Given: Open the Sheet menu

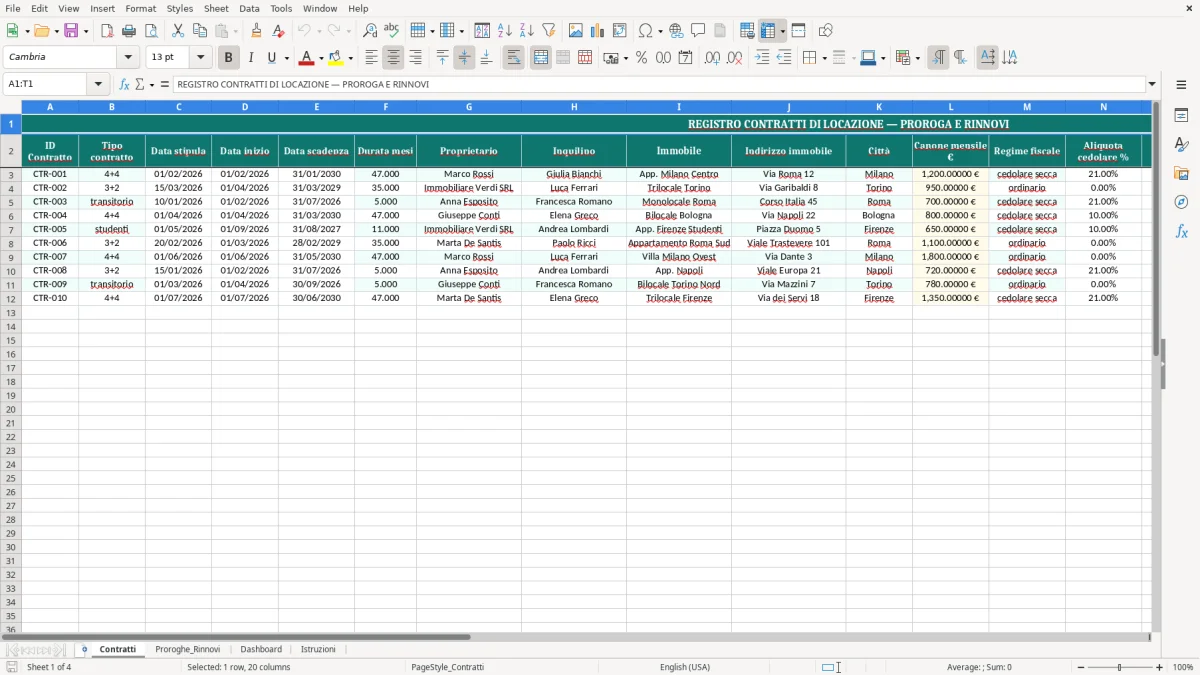Looking at the screenshot, I should point(216,8).
